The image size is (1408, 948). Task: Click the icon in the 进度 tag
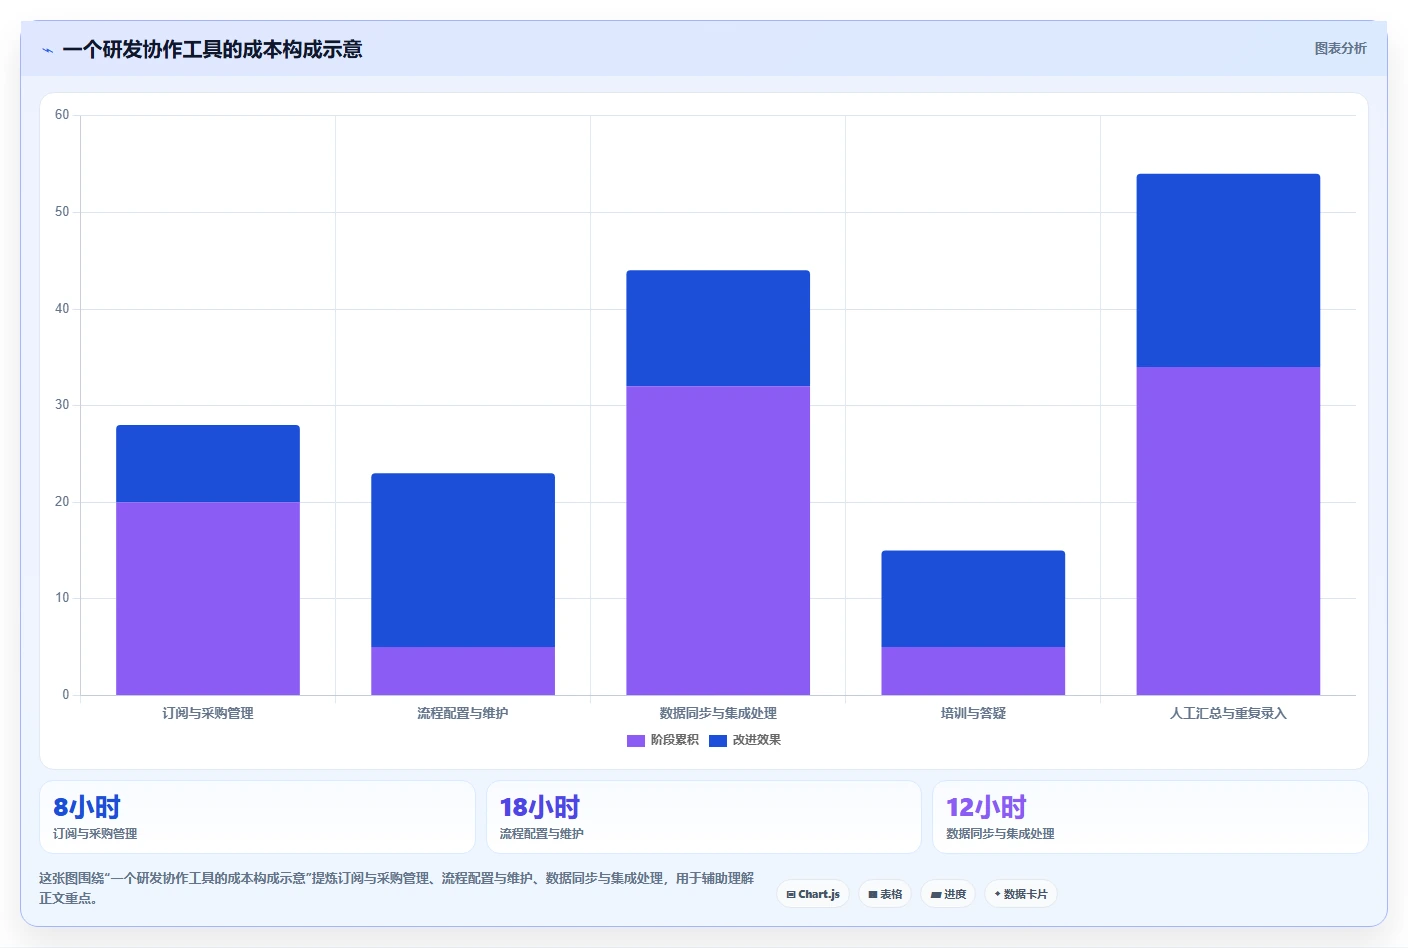pyautogui.click(x=936, y=895)
